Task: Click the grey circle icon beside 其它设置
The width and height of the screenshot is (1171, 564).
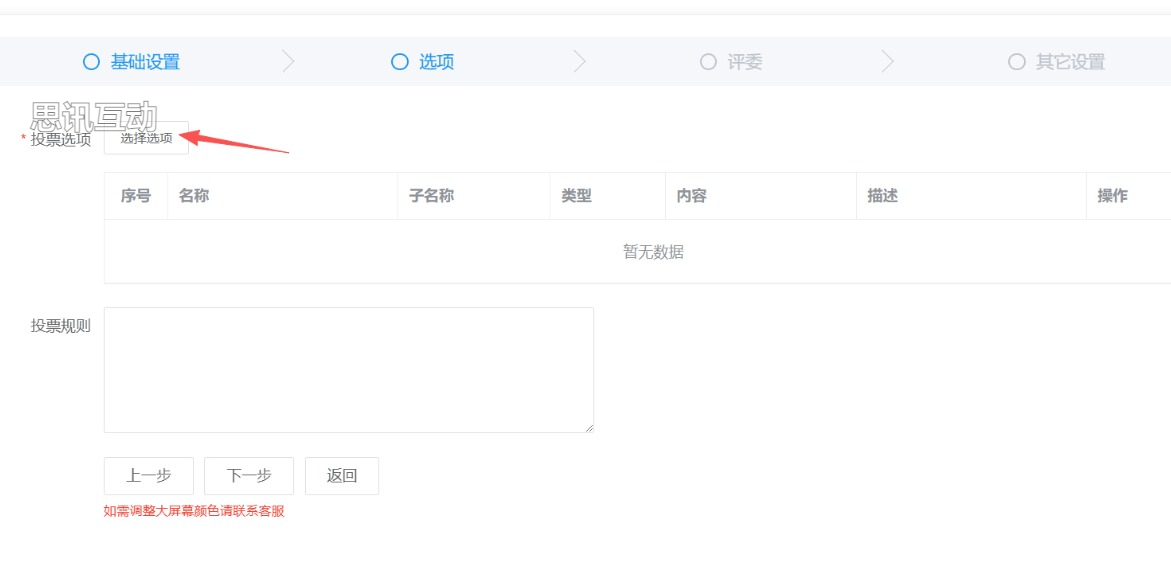Action: 1017,62
